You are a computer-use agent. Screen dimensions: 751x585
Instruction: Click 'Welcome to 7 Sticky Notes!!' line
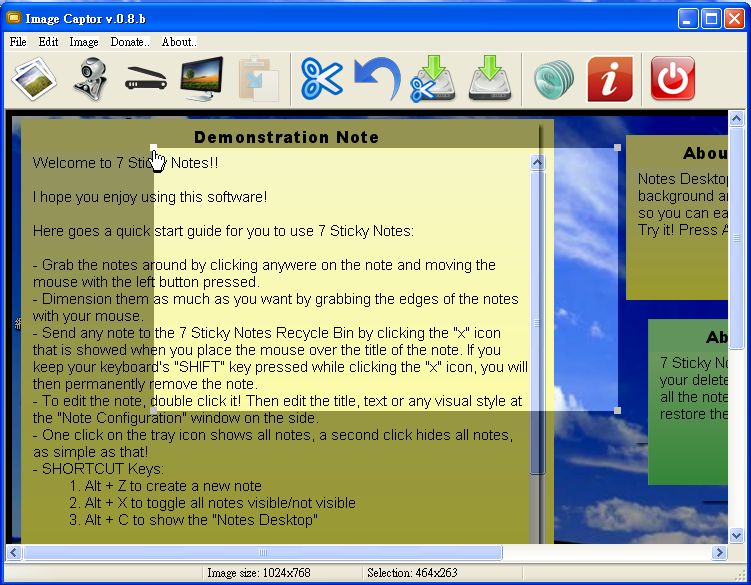click(125, 163)
